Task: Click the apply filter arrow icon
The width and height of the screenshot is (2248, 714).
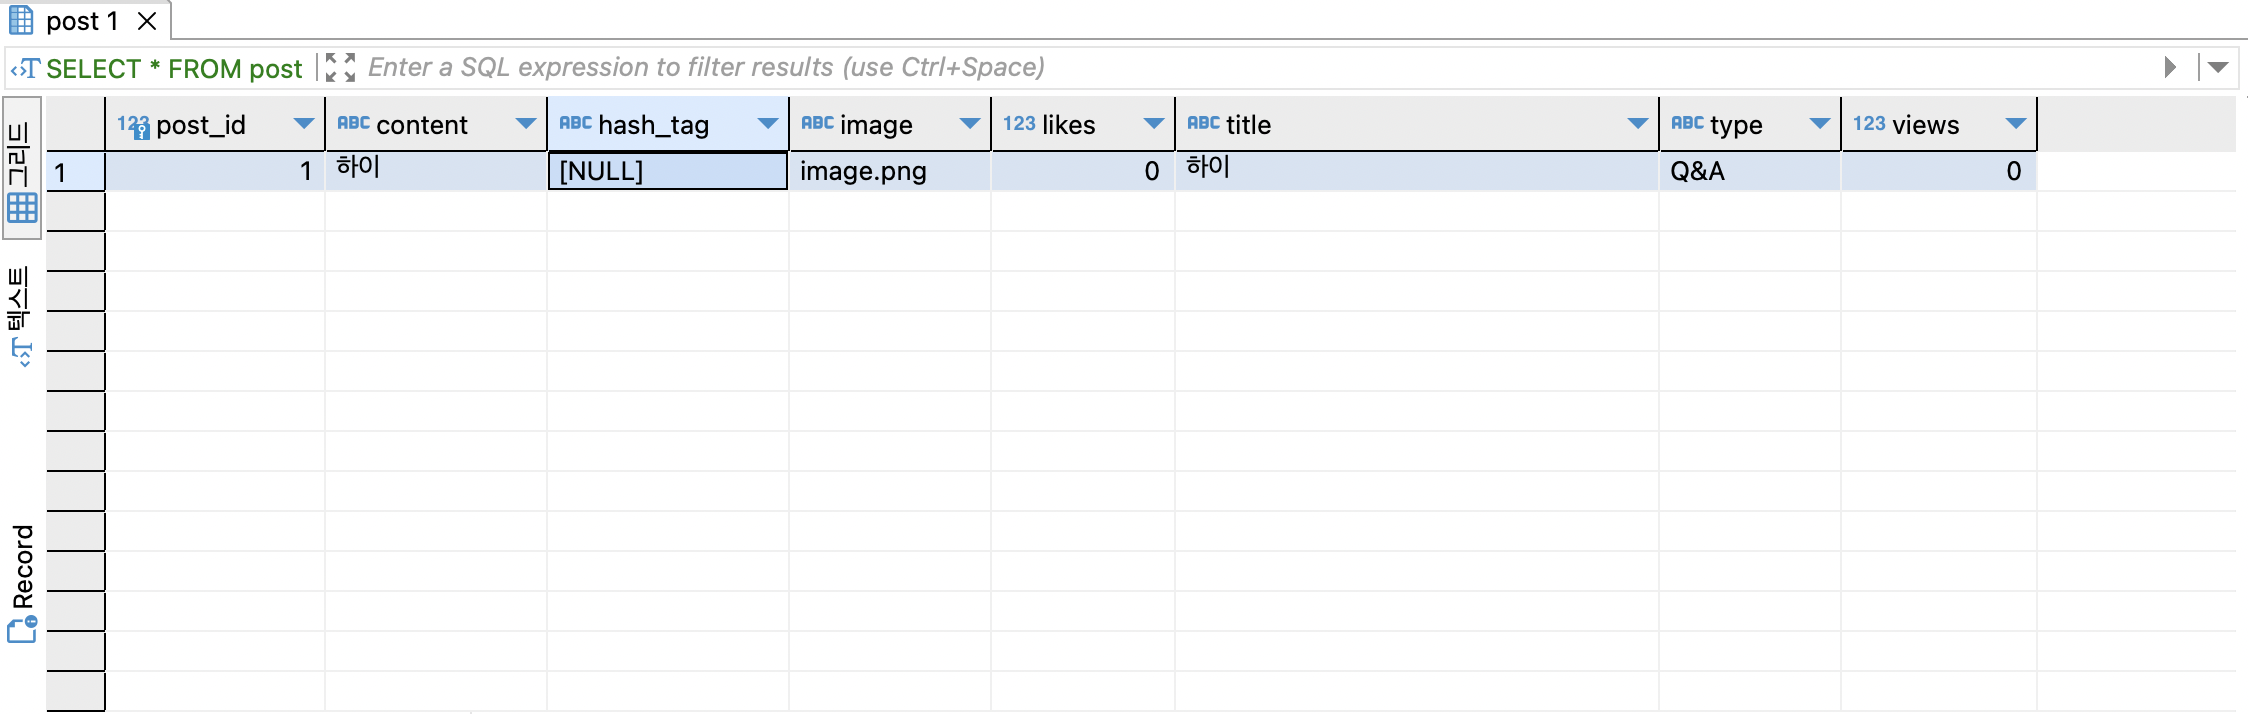Action: coord(2169,67)
